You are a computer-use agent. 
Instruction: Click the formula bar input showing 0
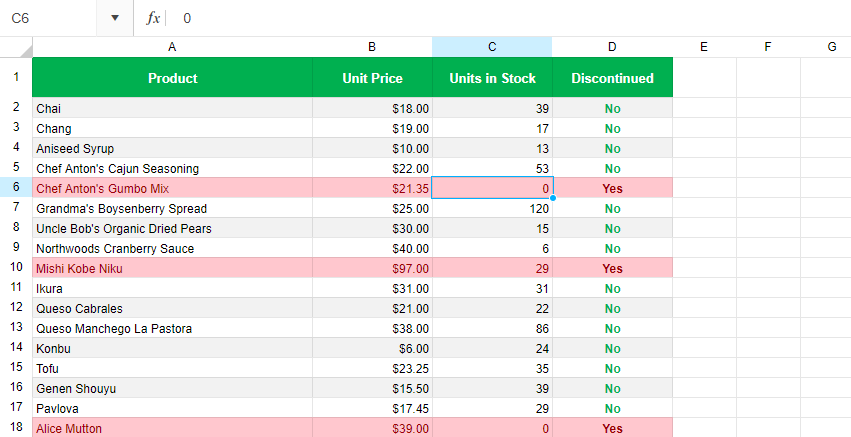pos(510,18)
